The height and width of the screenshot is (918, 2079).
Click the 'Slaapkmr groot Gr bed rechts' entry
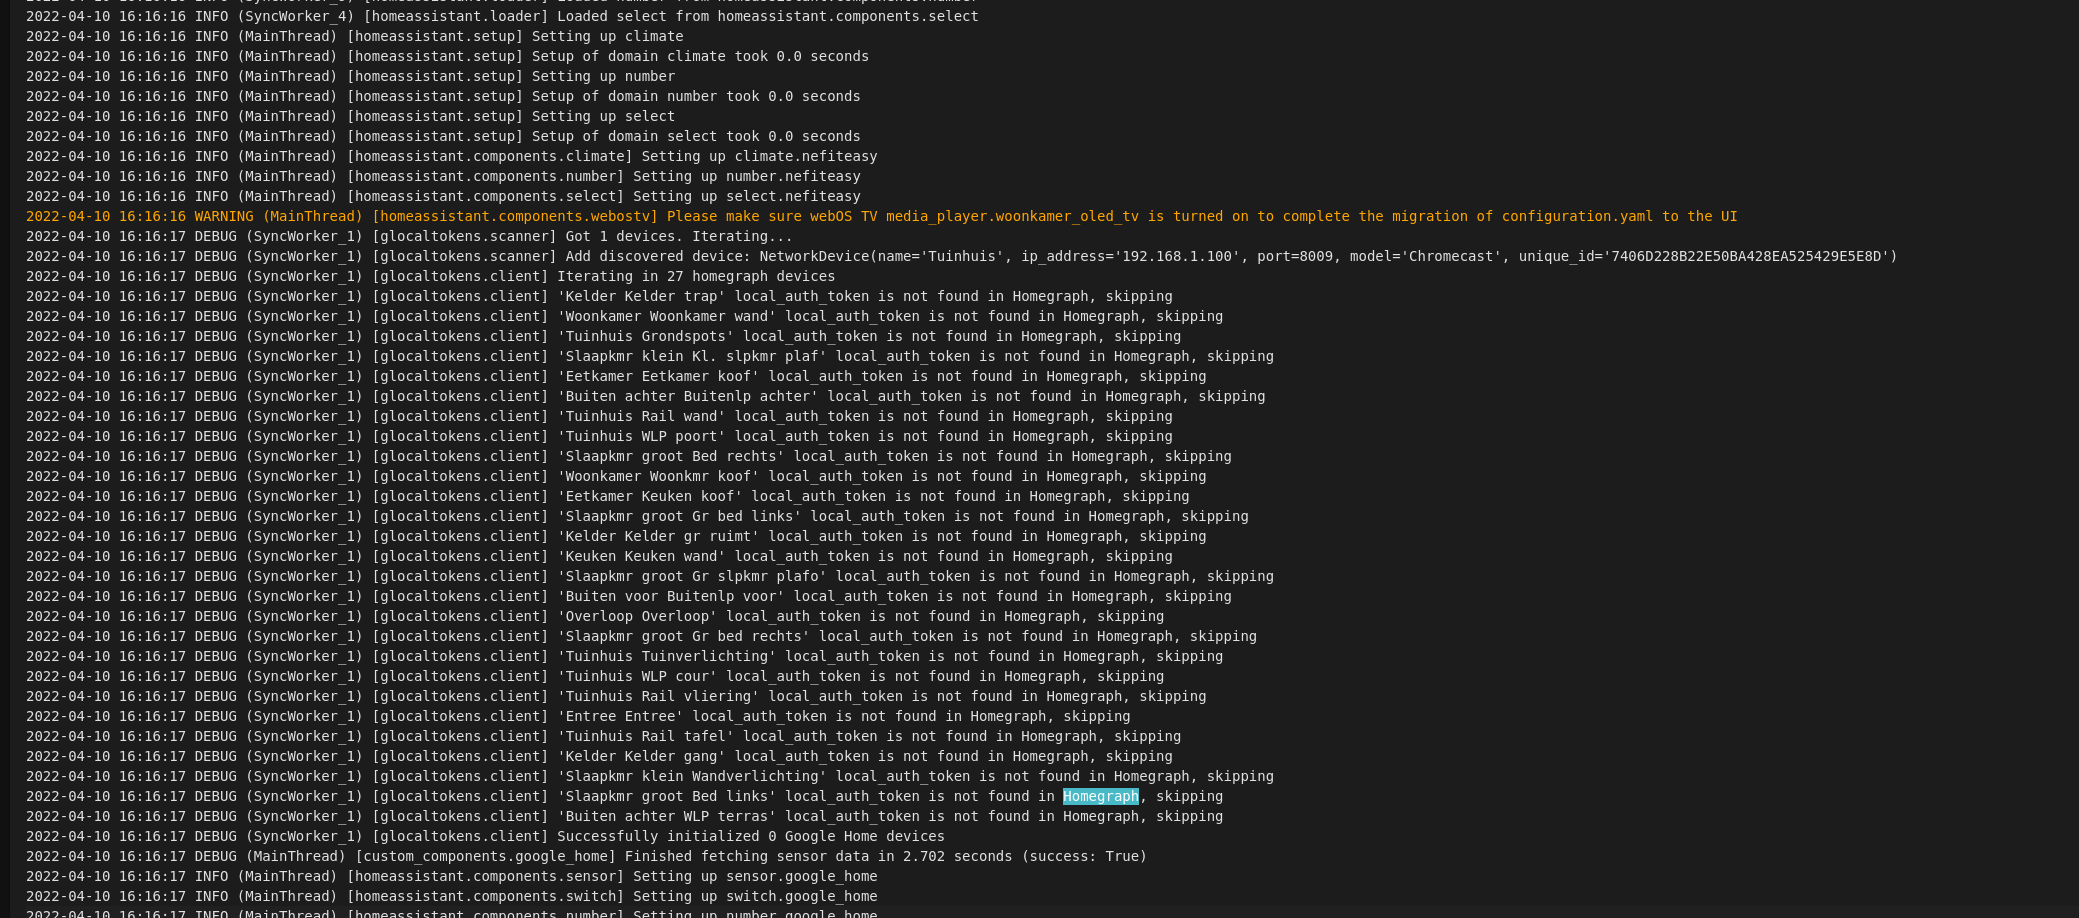pos(641,637)
